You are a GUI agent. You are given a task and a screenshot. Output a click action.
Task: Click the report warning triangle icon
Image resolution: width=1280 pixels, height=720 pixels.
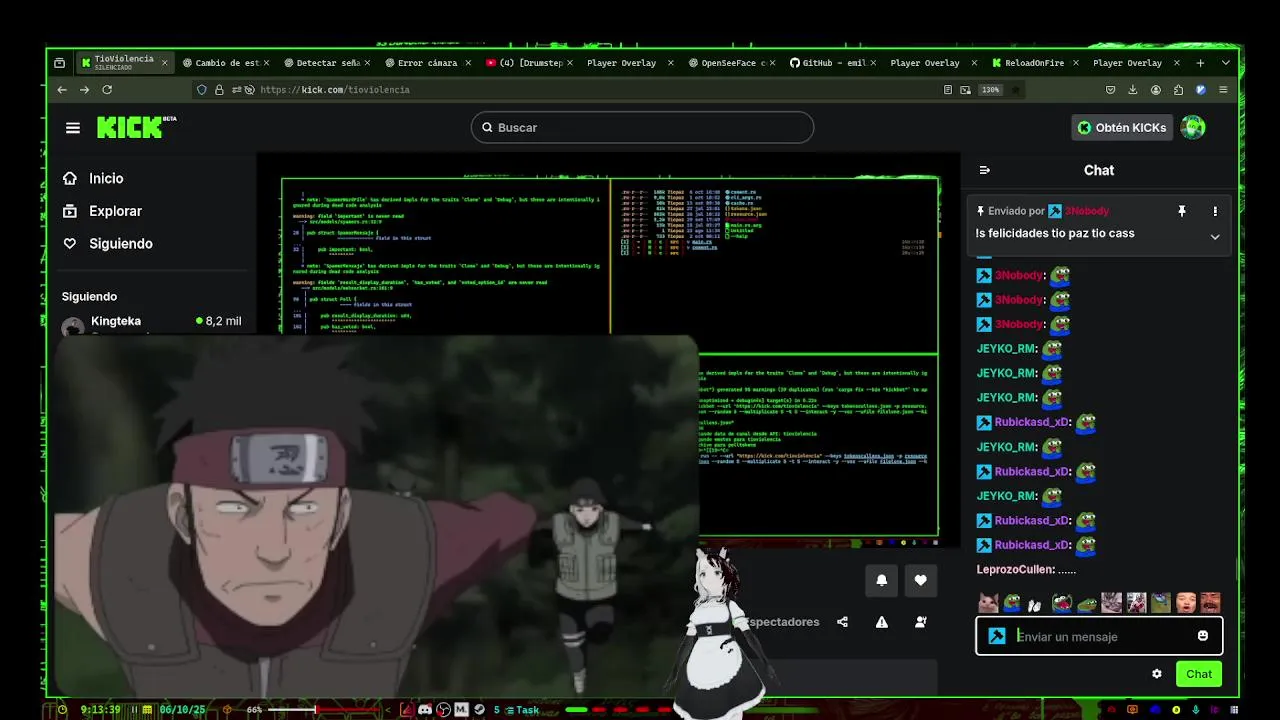point(881,622)
